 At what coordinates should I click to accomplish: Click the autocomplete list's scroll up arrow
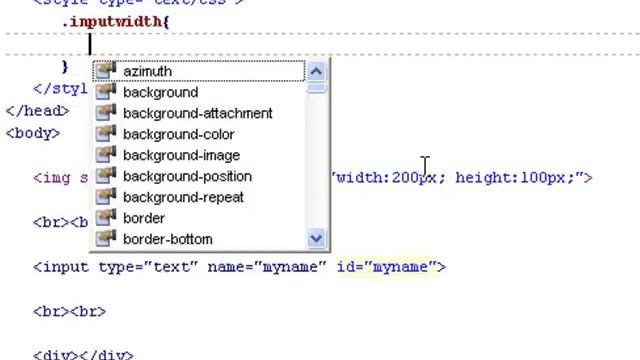pos(316,72)
